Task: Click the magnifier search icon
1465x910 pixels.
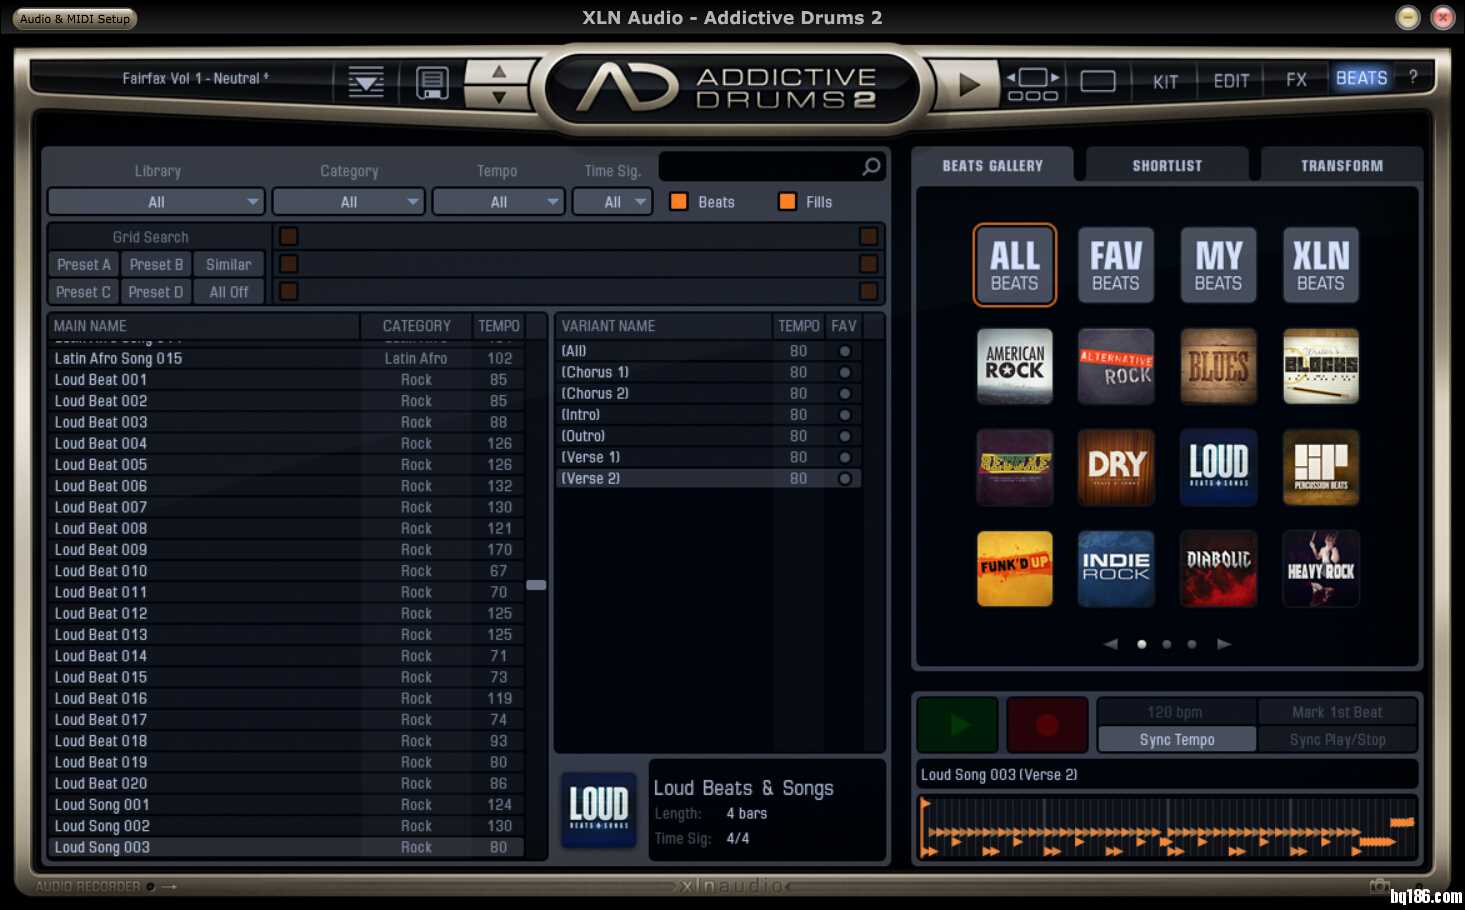Action: tap(871, 166)
